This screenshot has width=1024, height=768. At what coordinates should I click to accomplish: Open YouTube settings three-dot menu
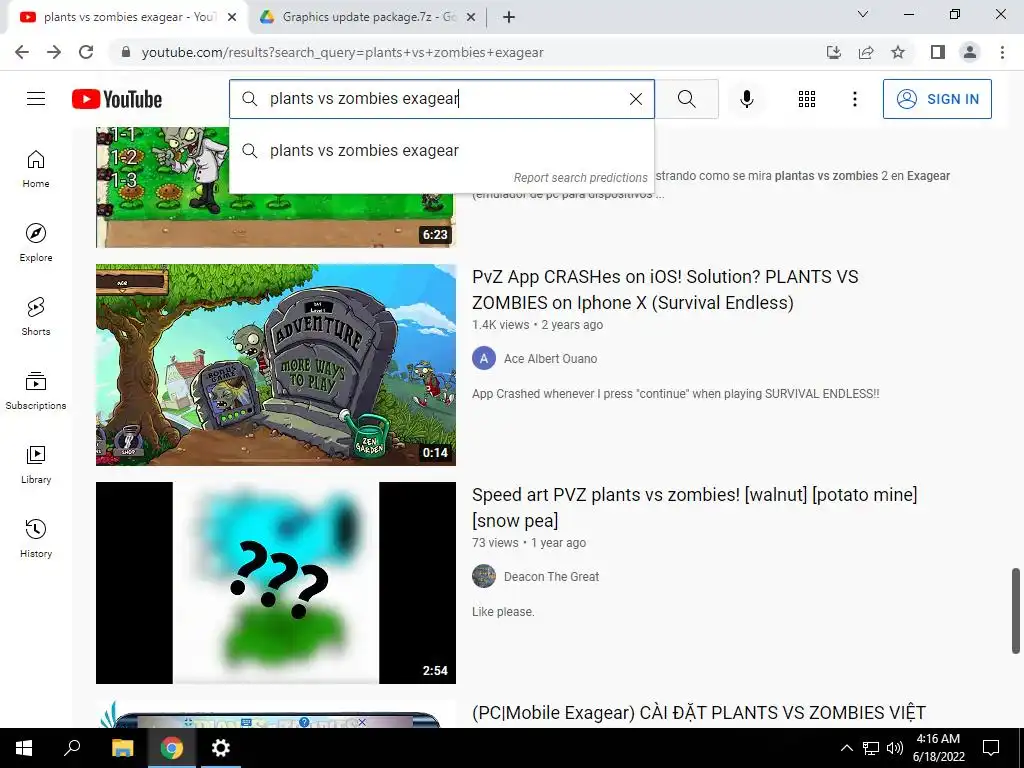tap(854, 99)
